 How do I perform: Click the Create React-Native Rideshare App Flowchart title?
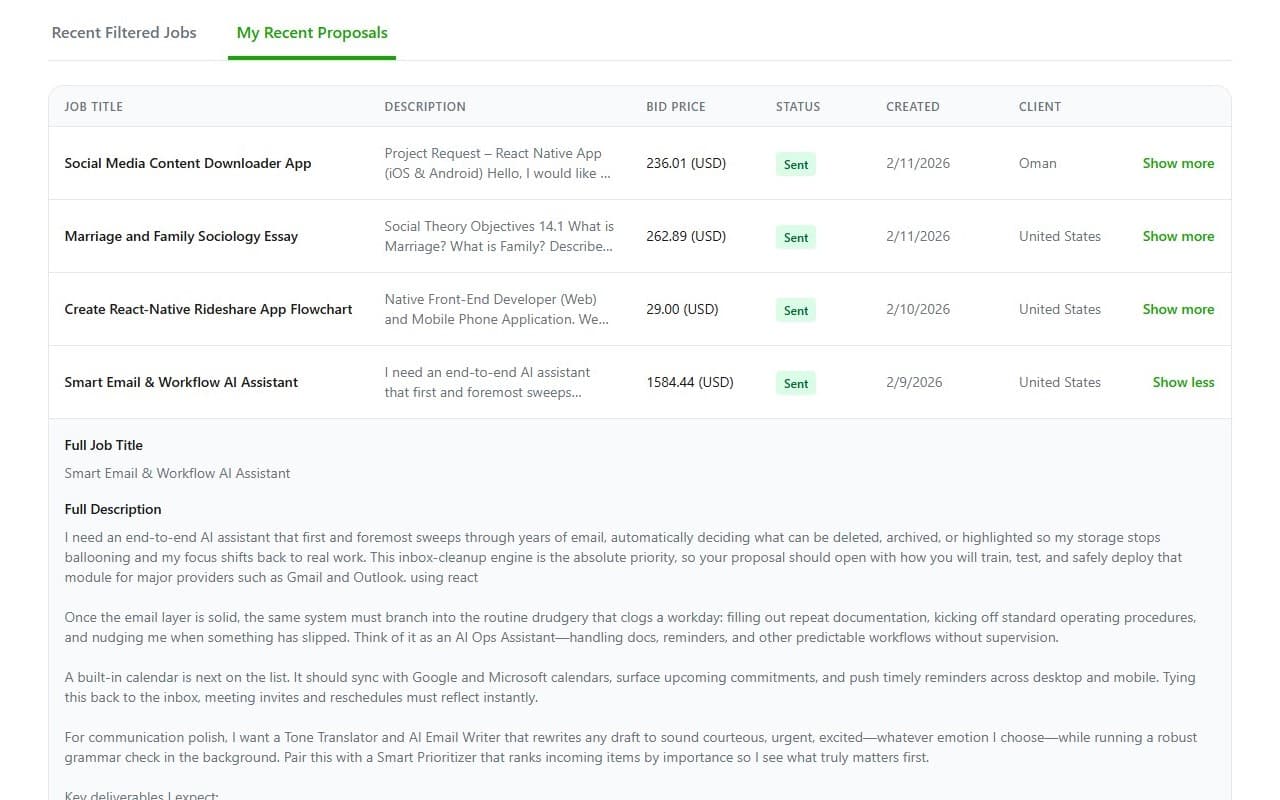208,309
